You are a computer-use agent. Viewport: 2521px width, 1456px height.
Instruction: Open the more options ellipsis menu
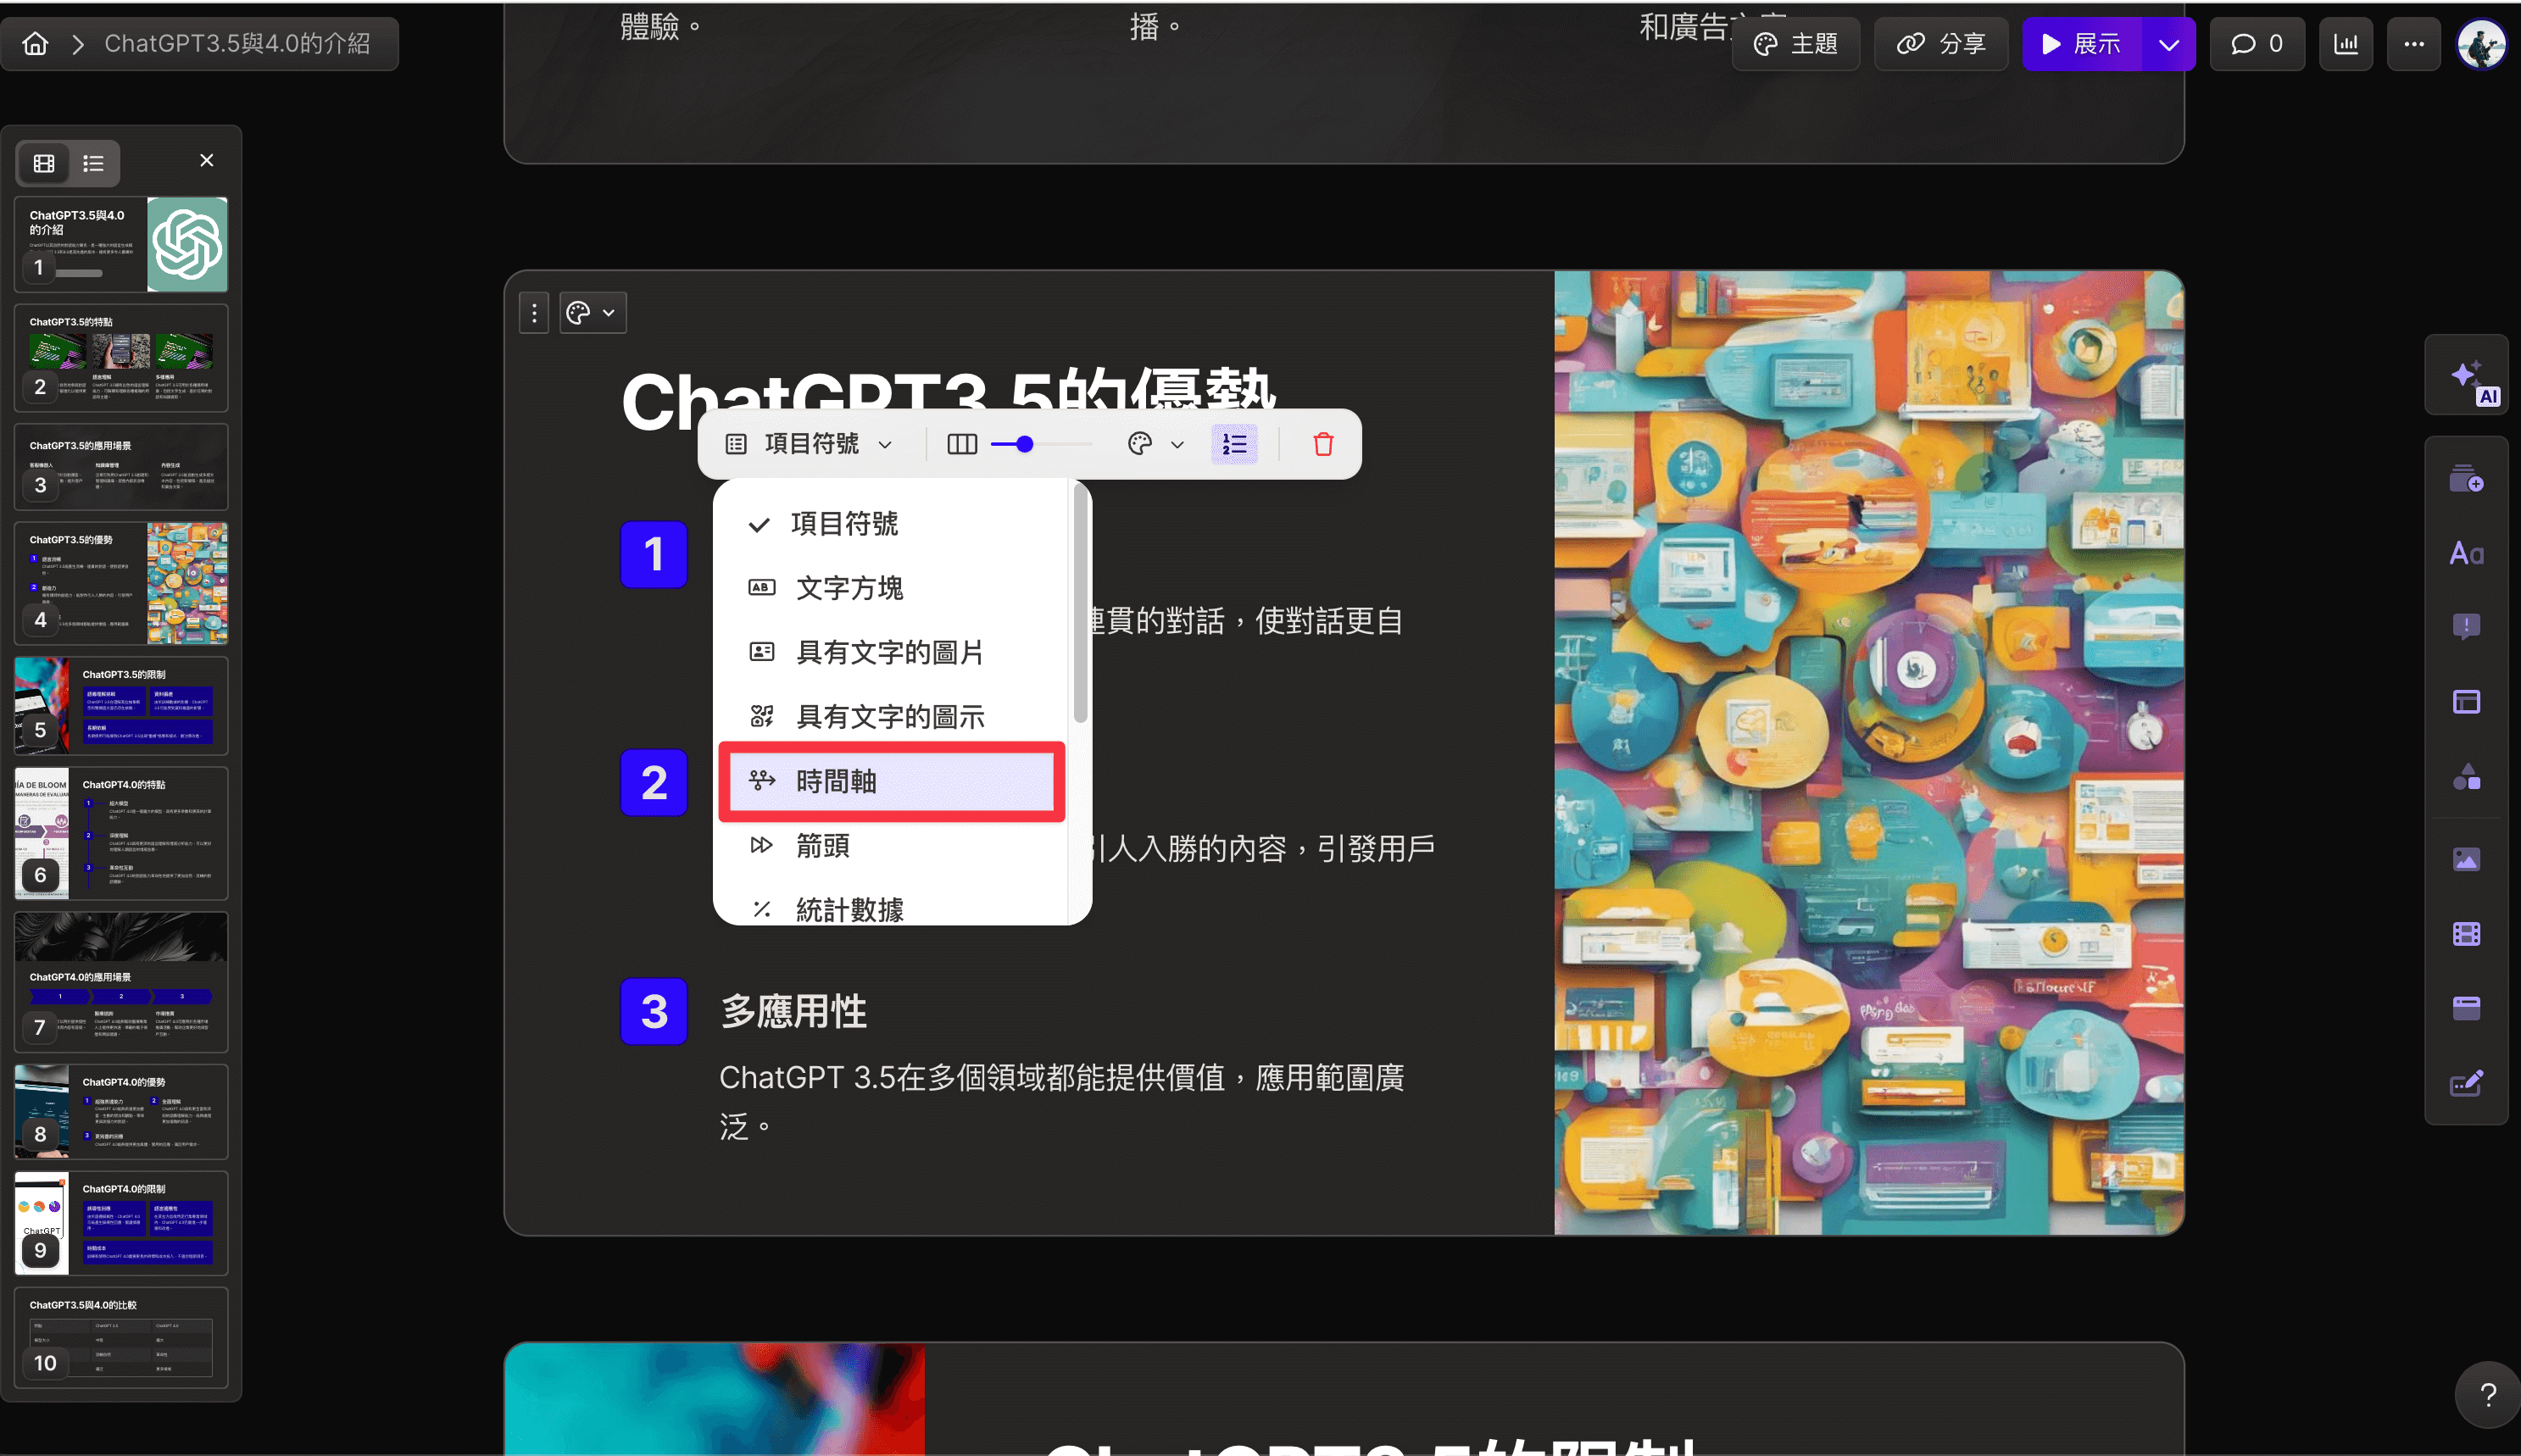point(2413,44)
